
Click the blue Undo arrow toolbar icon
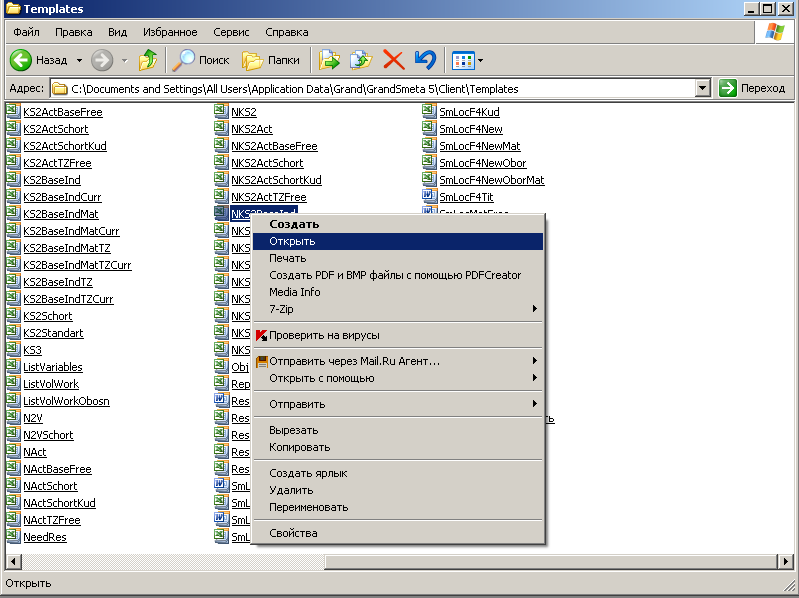[425, 60]
